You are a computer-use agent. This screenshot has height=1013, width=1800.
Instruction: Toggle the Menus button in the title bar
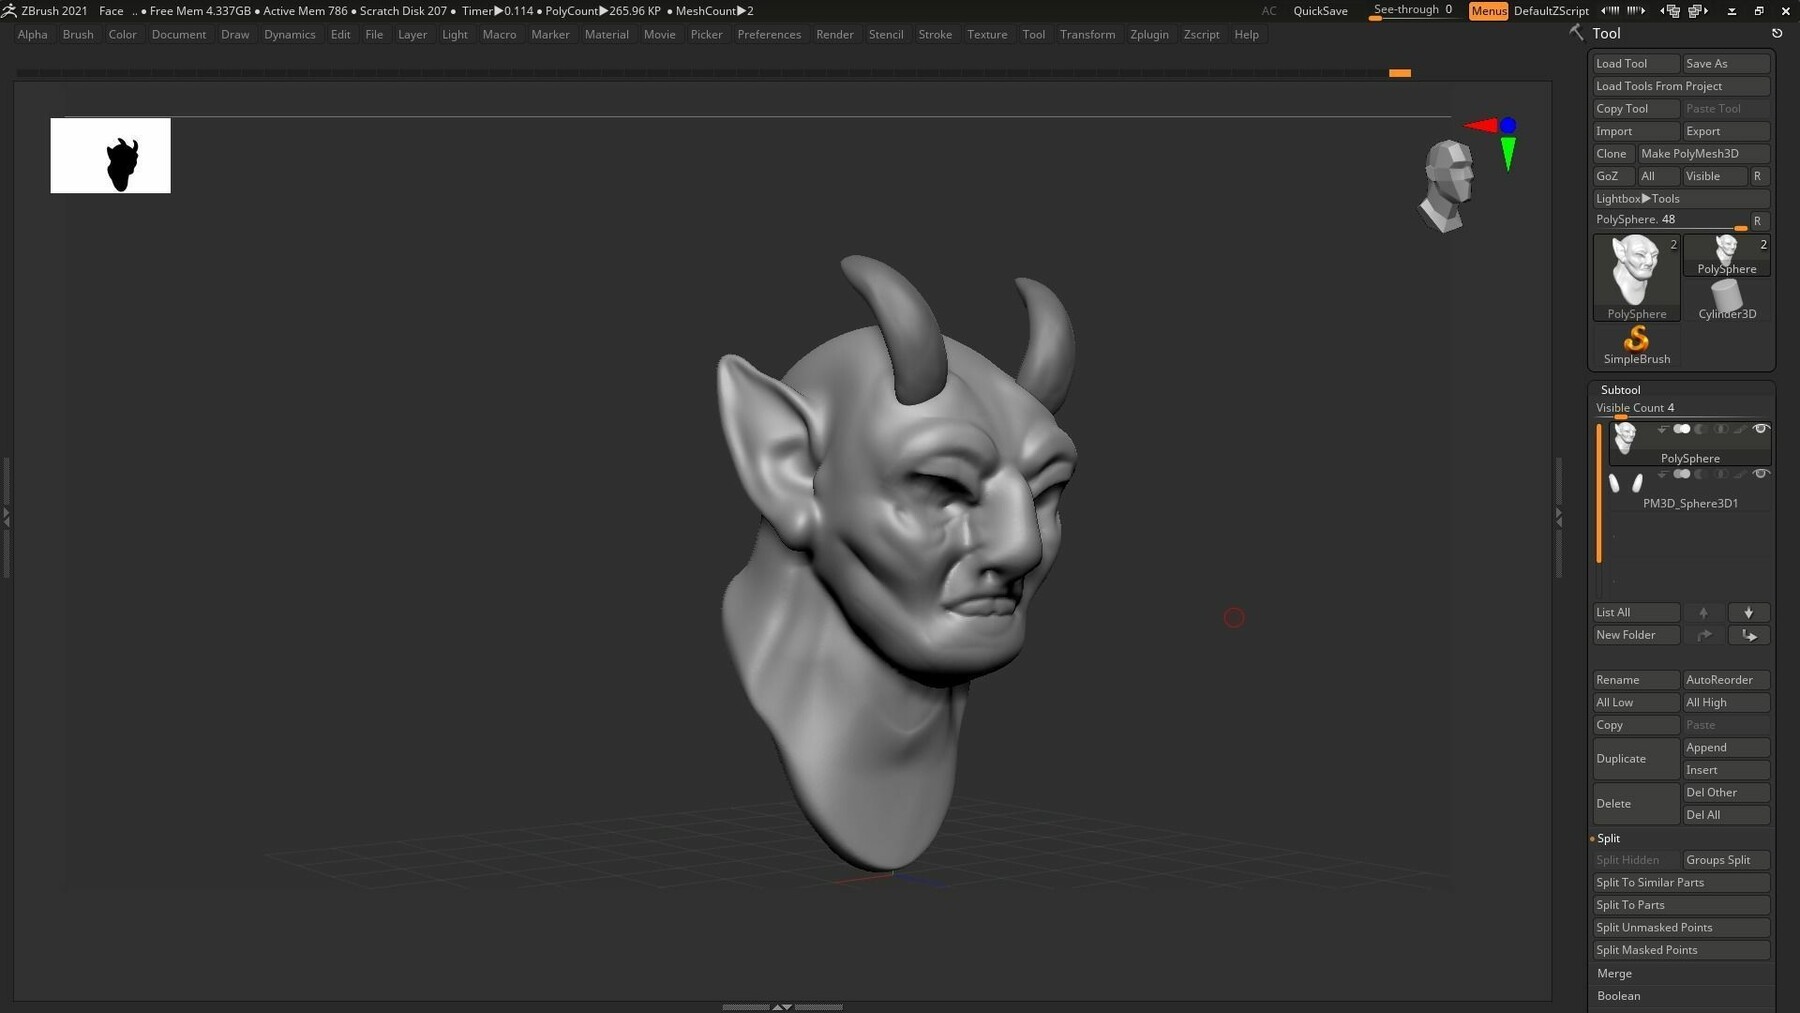1488,11
